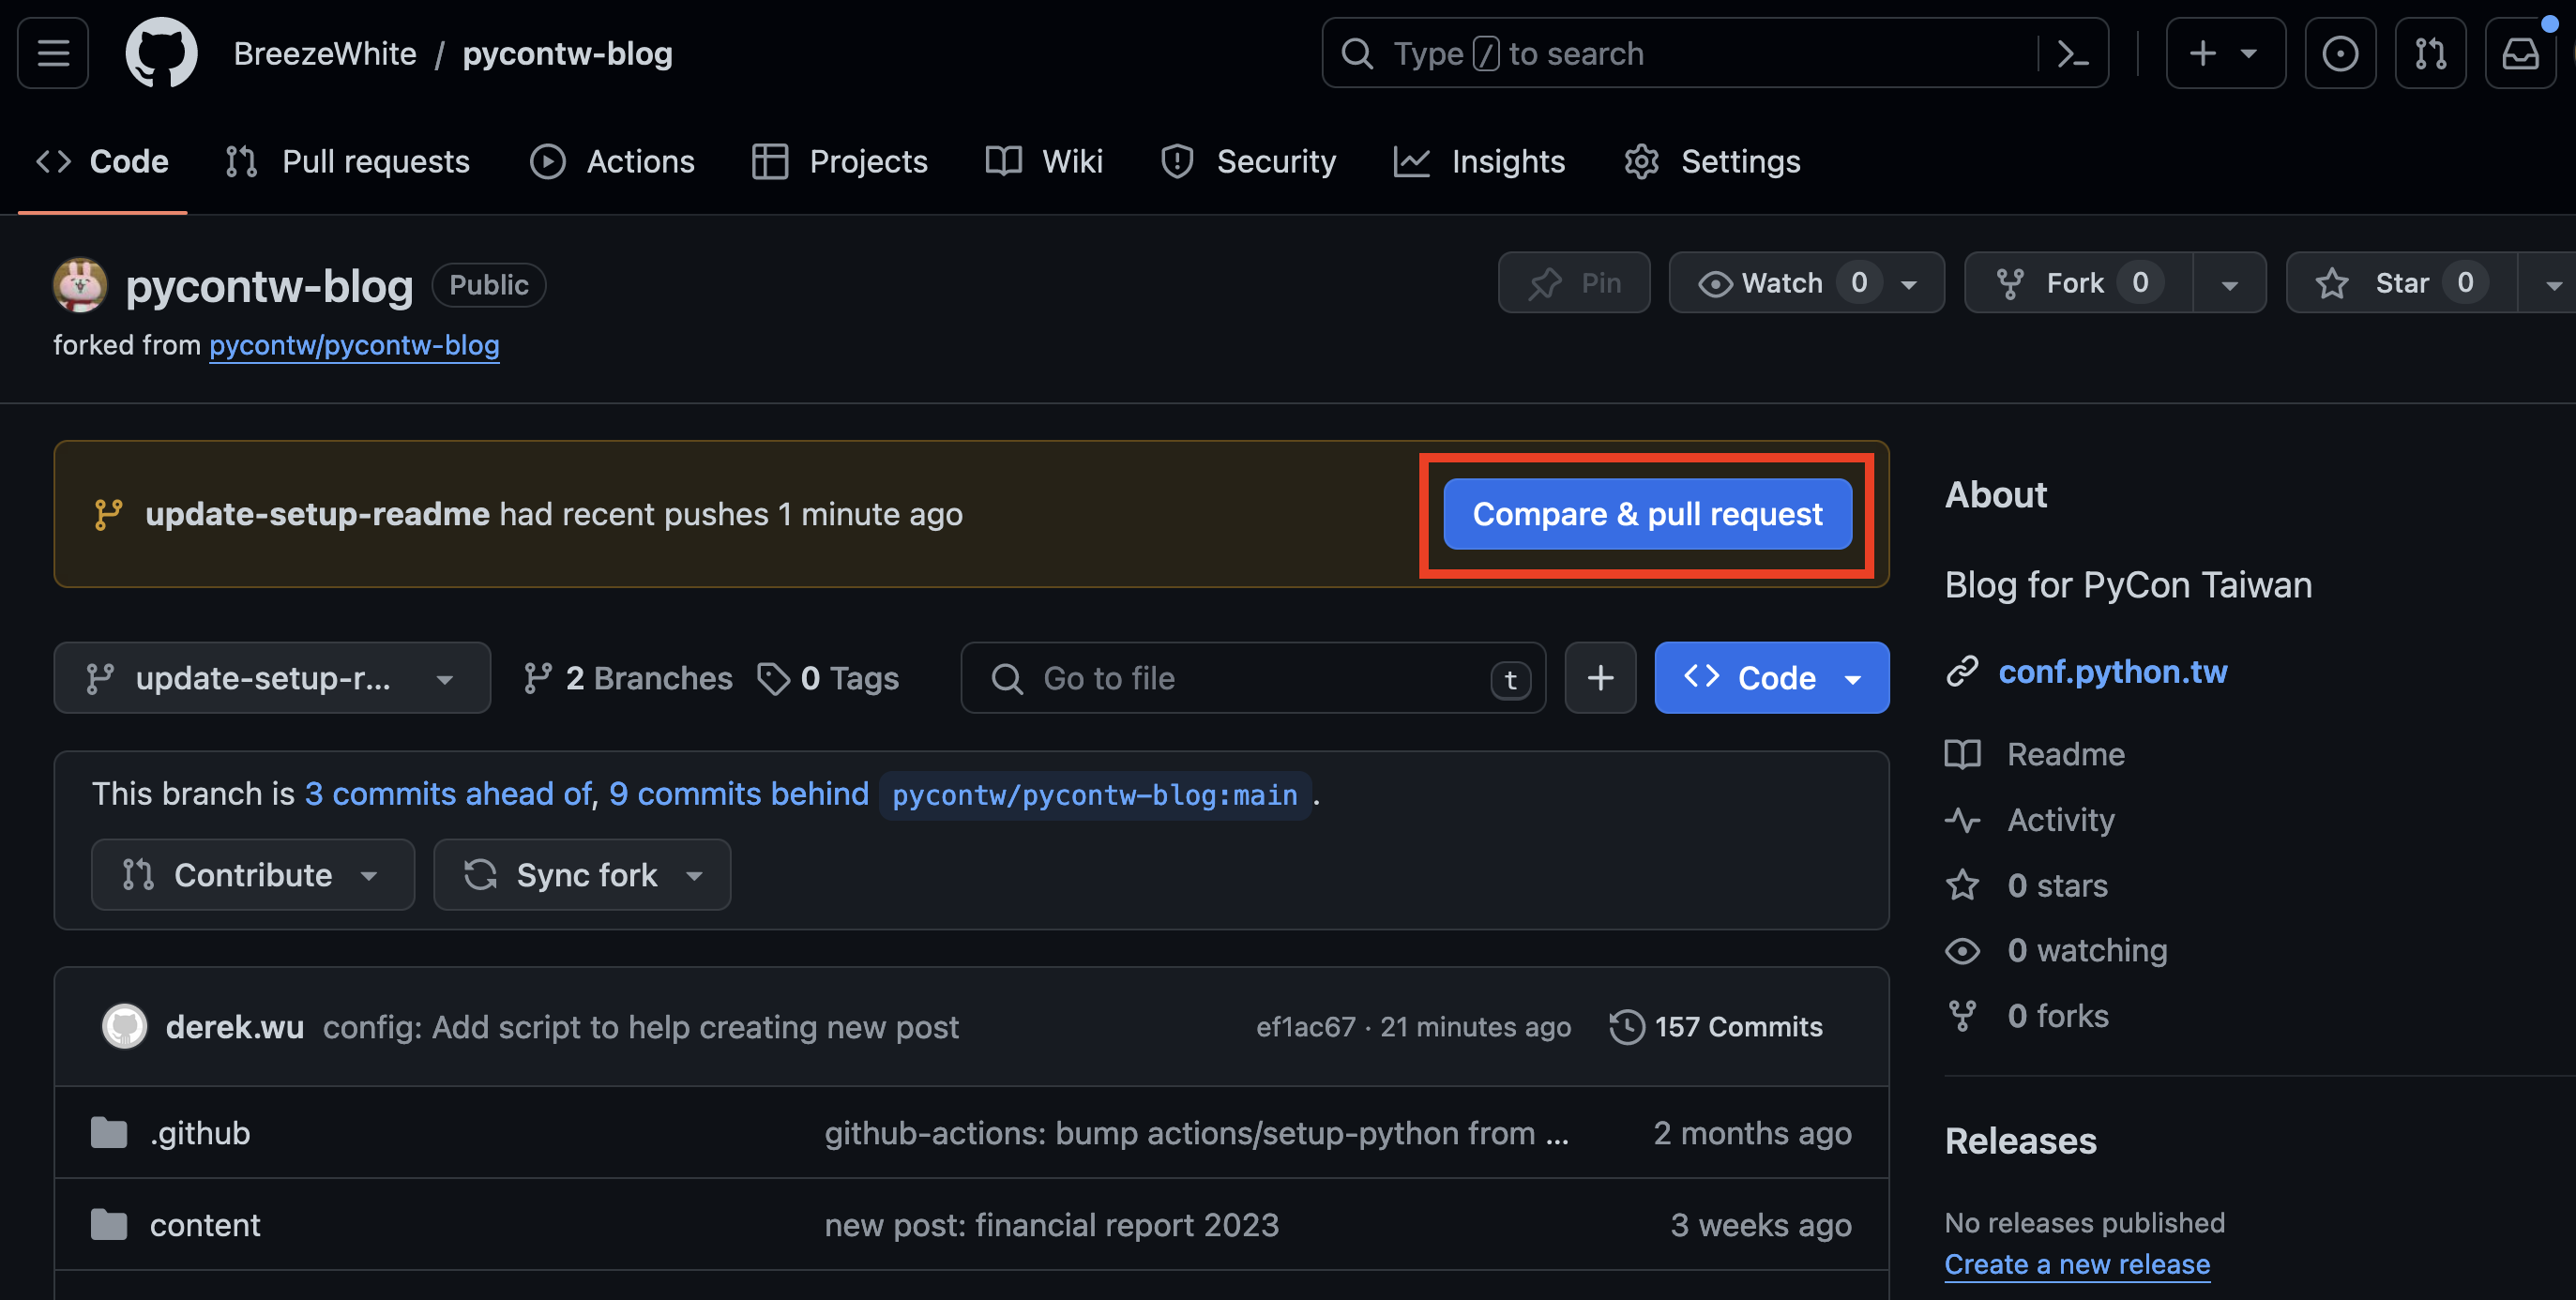Open the content folder
2576x1300 pixels.
click(205, 1225)
